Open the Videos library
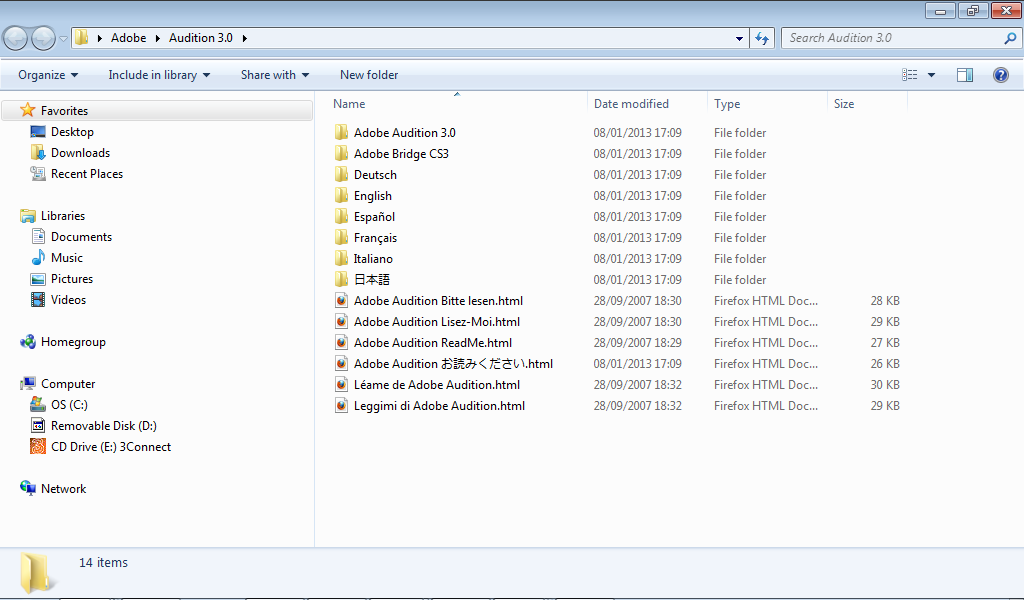 tap(68, 300)
